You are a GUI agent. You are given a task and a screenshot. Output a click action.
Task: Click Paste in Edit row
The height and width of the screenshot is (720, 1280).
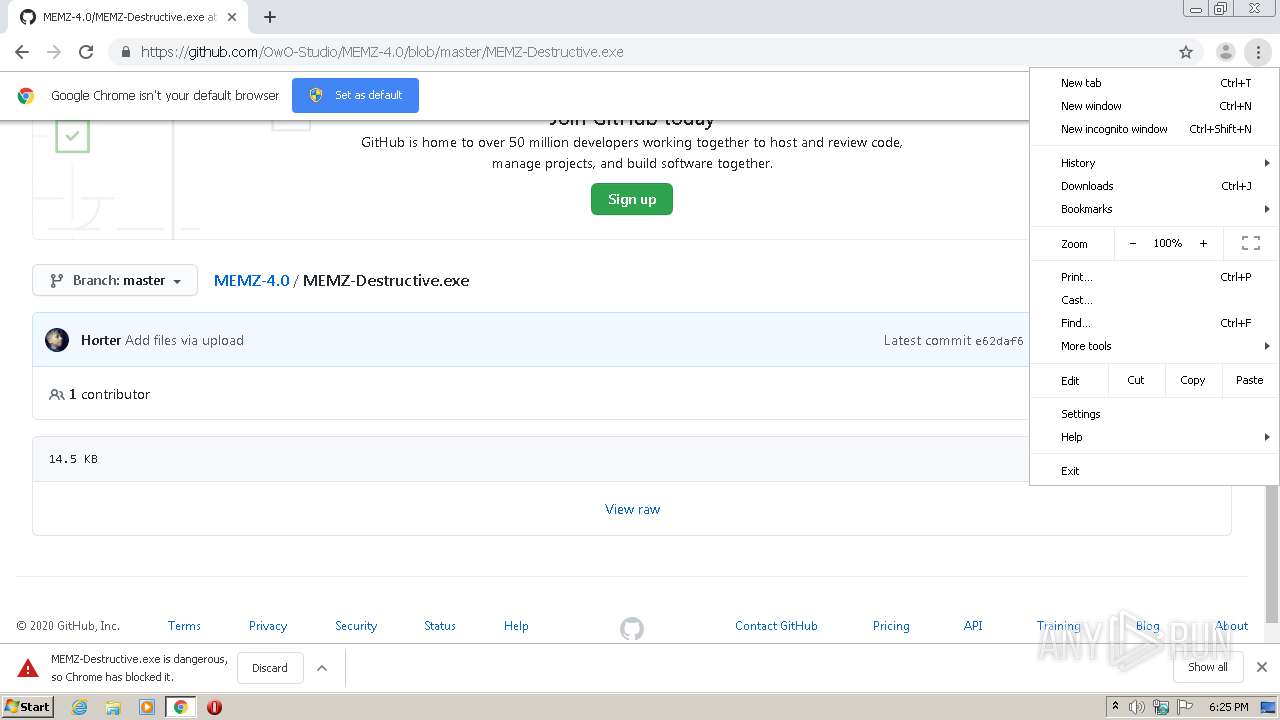(x=1249, y=380)
